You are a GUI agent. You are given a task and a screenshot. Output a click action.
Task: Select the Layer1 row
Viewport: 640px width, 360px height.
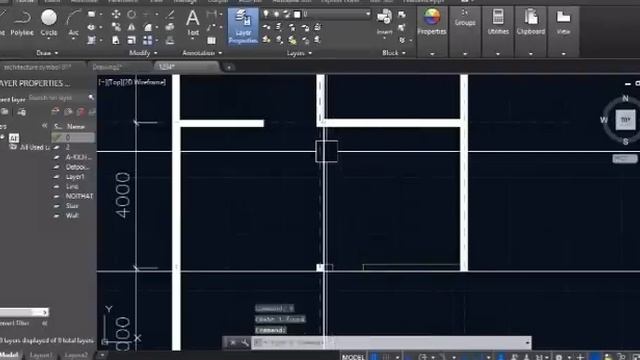pyautogui.click(x=73, y=177)
